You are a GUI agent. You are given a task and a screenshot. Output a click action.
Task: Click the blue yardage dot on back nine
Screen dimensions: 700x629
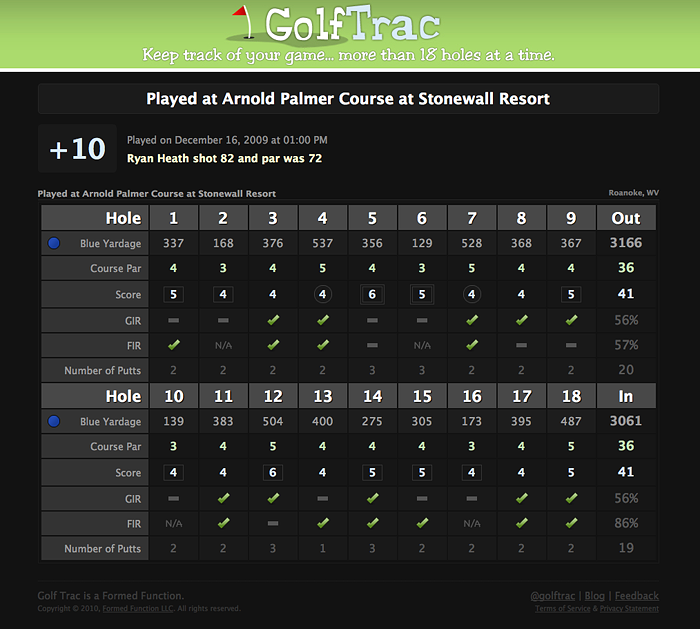click(x=54, y=421)
